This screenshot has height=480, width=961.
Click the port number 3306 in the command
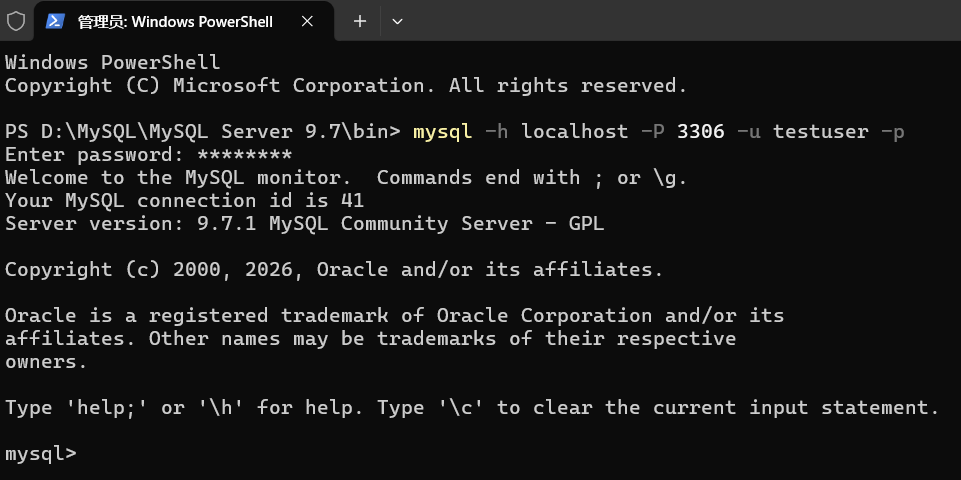point(701,132)
